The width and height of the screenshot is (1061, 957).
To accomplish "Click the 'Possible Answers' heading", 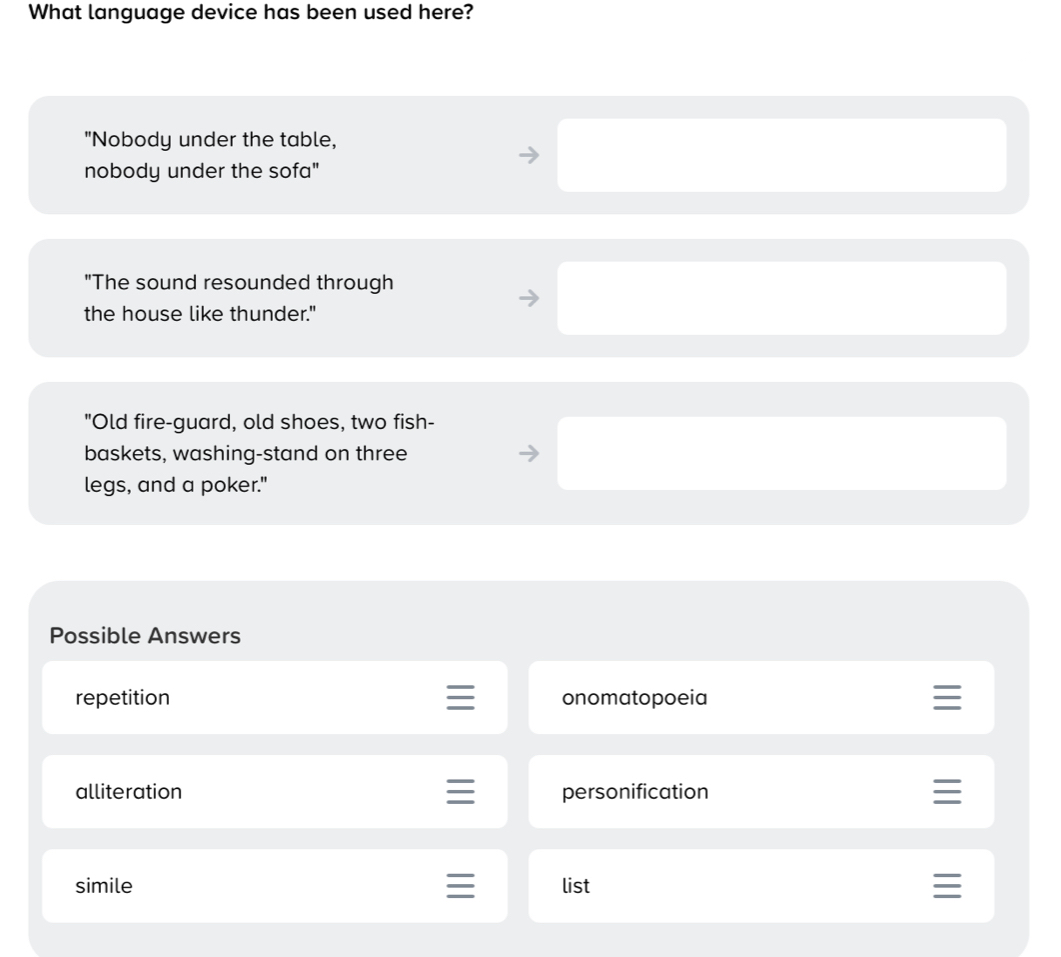I will [145, 636].
